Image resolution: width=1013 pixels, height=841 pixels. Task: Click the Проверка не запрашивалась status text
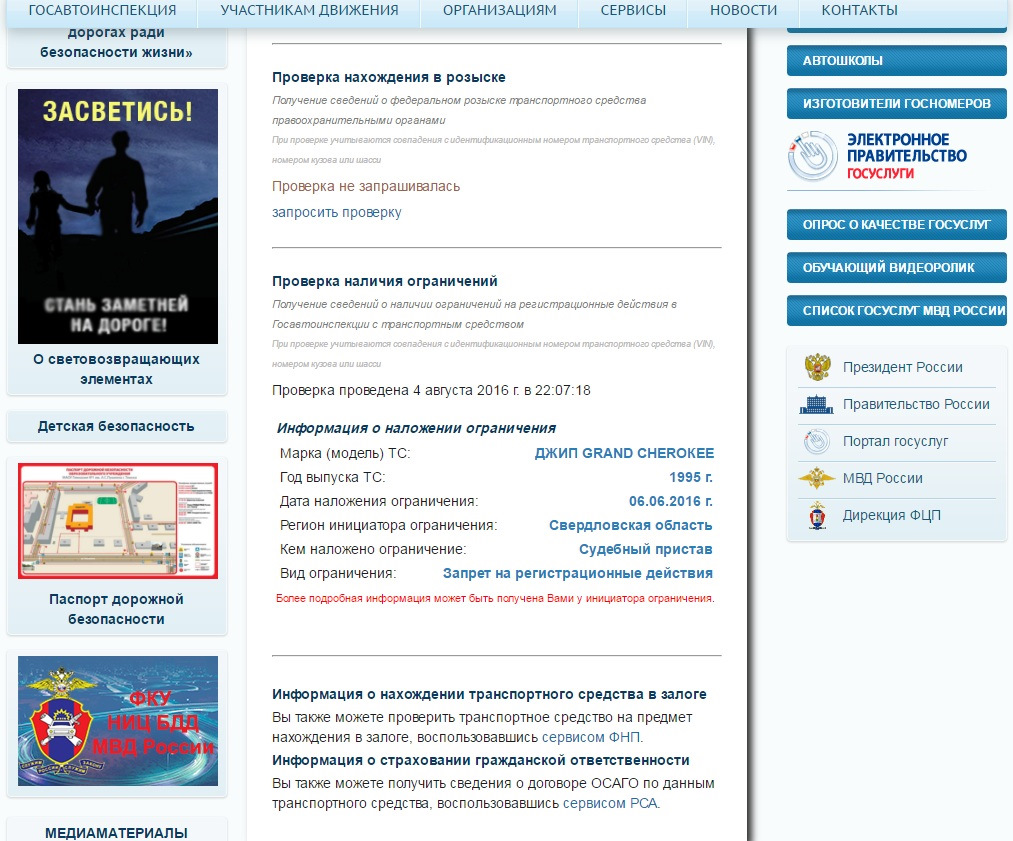tap(366, 186)
